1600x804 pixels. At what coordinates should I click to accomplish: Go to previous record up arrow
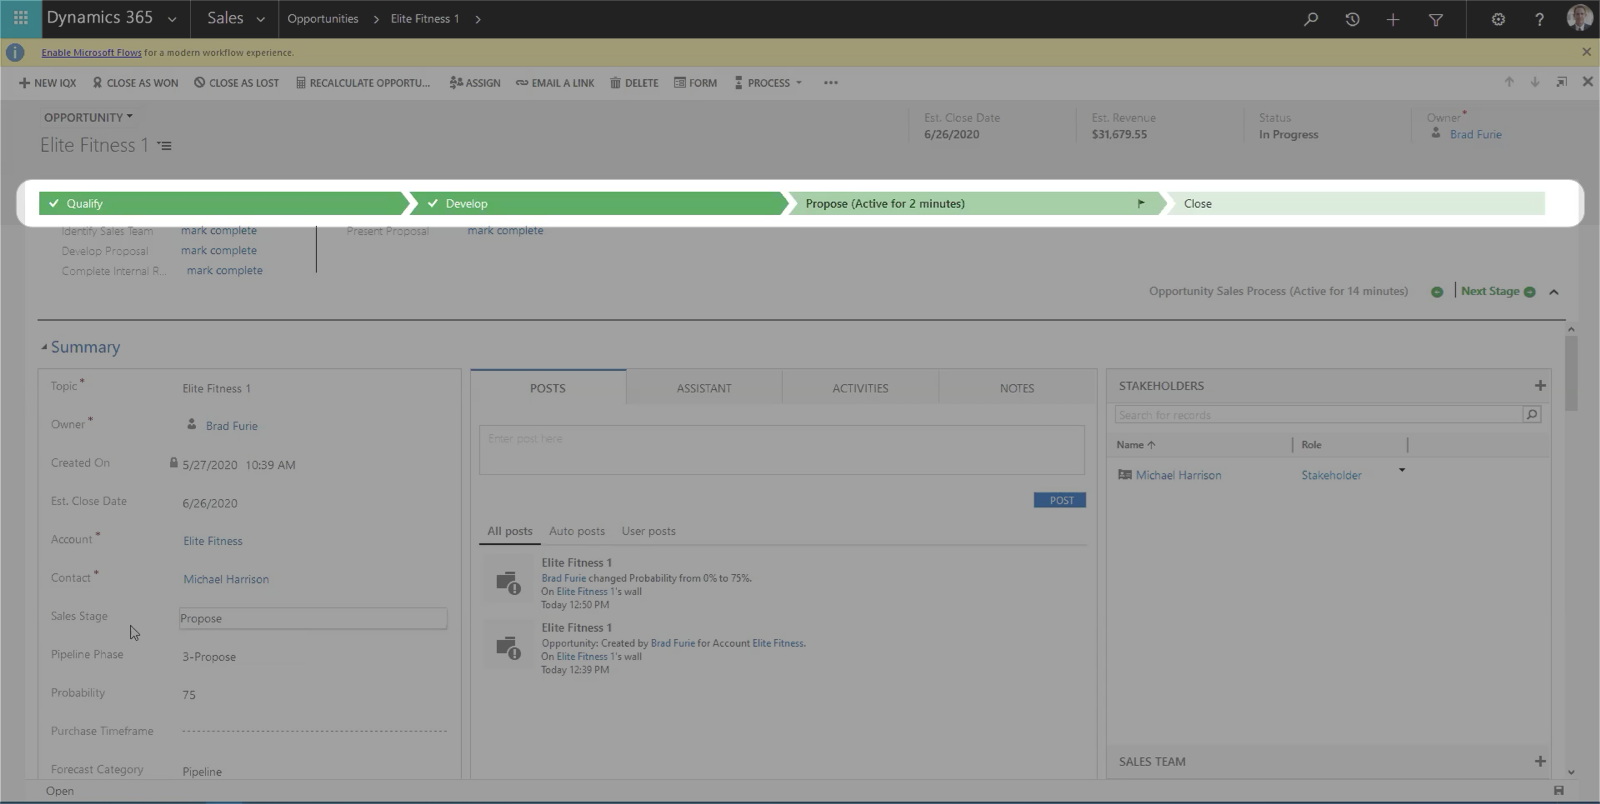pos(1509,82)
